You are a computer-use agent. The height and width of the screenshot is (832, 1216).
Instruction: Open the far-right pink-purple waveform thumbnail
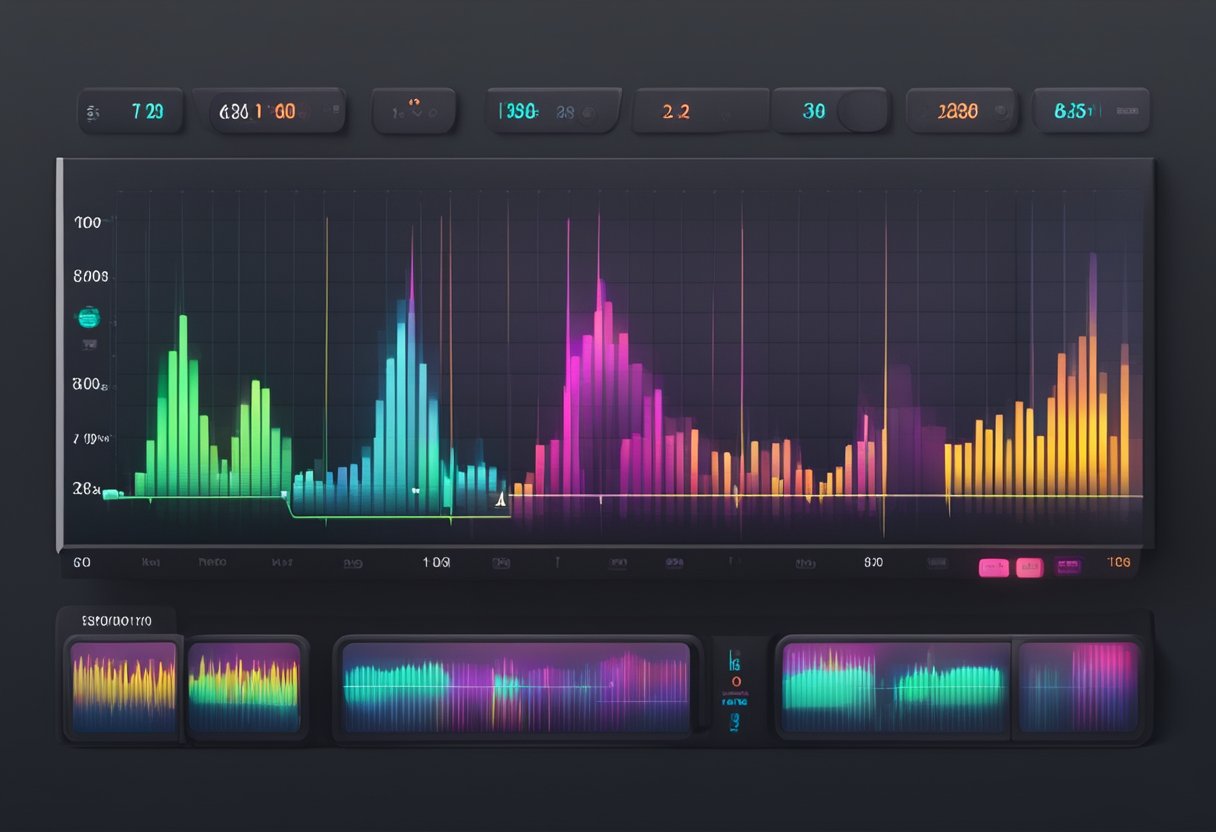click(x=1078, y=688)
